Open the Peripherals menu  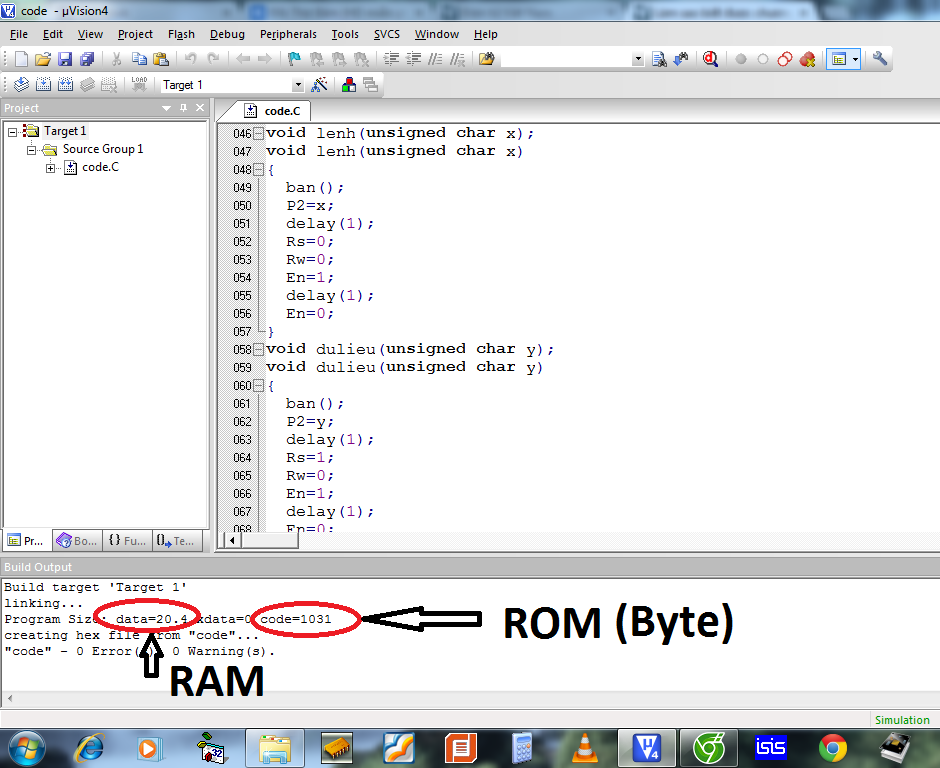(x=288, y=34)
